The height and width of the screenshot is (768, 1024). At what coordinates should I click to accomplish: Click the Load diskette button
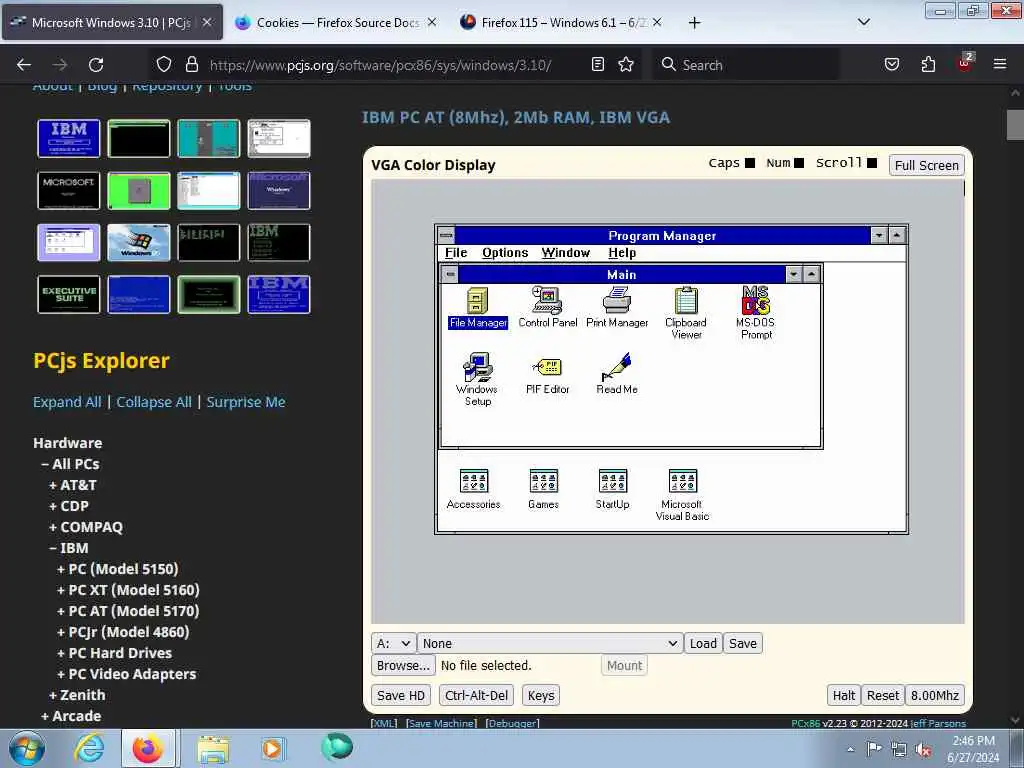703,643
